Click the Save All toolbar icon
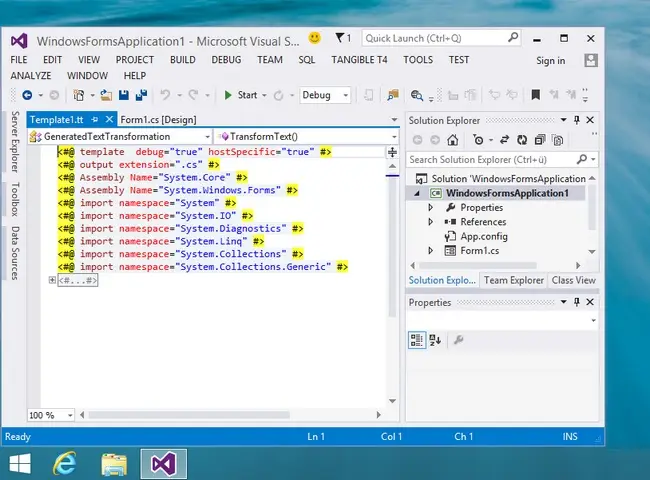Viewport: 650px width, 480px height. tap(140, 95)
